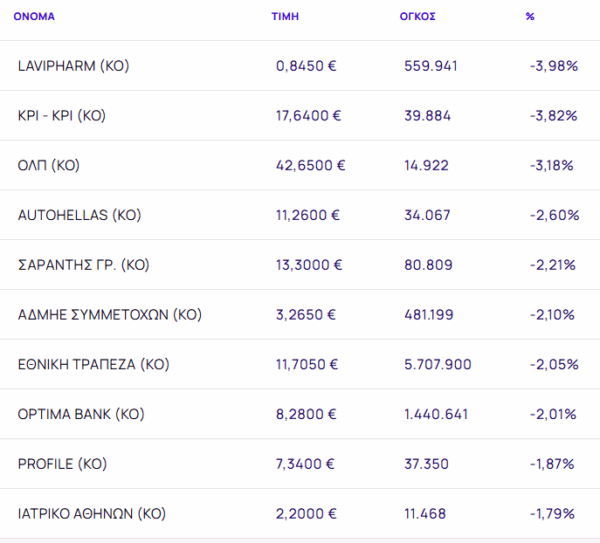Select the change -1,87%
600x543 pixels.
552,464
